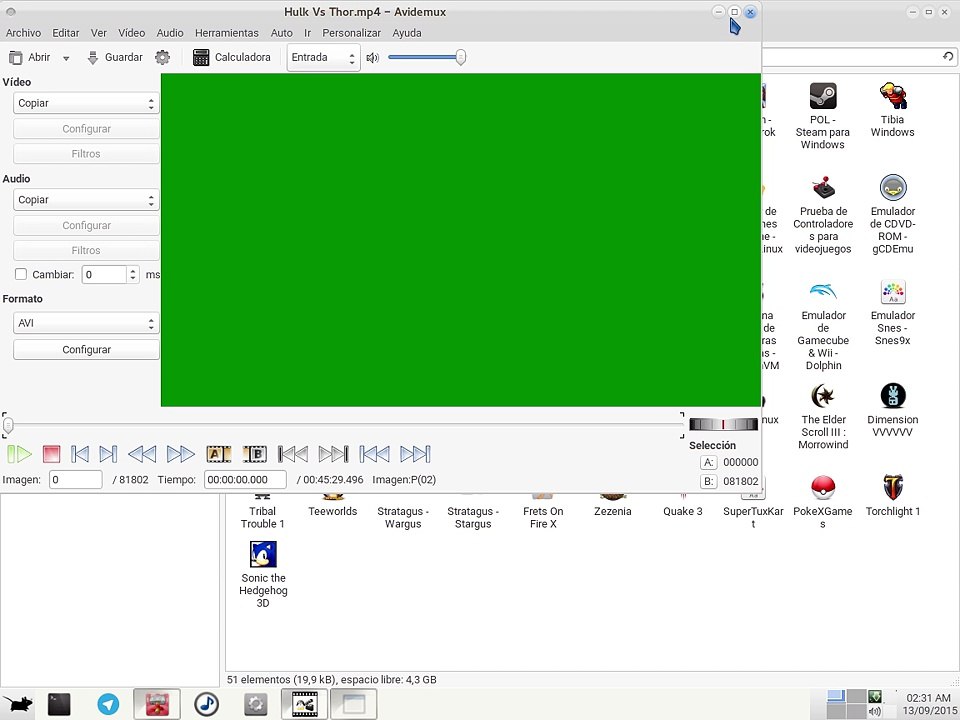
Task: Set selection marker A
Action: click(218, 454)
